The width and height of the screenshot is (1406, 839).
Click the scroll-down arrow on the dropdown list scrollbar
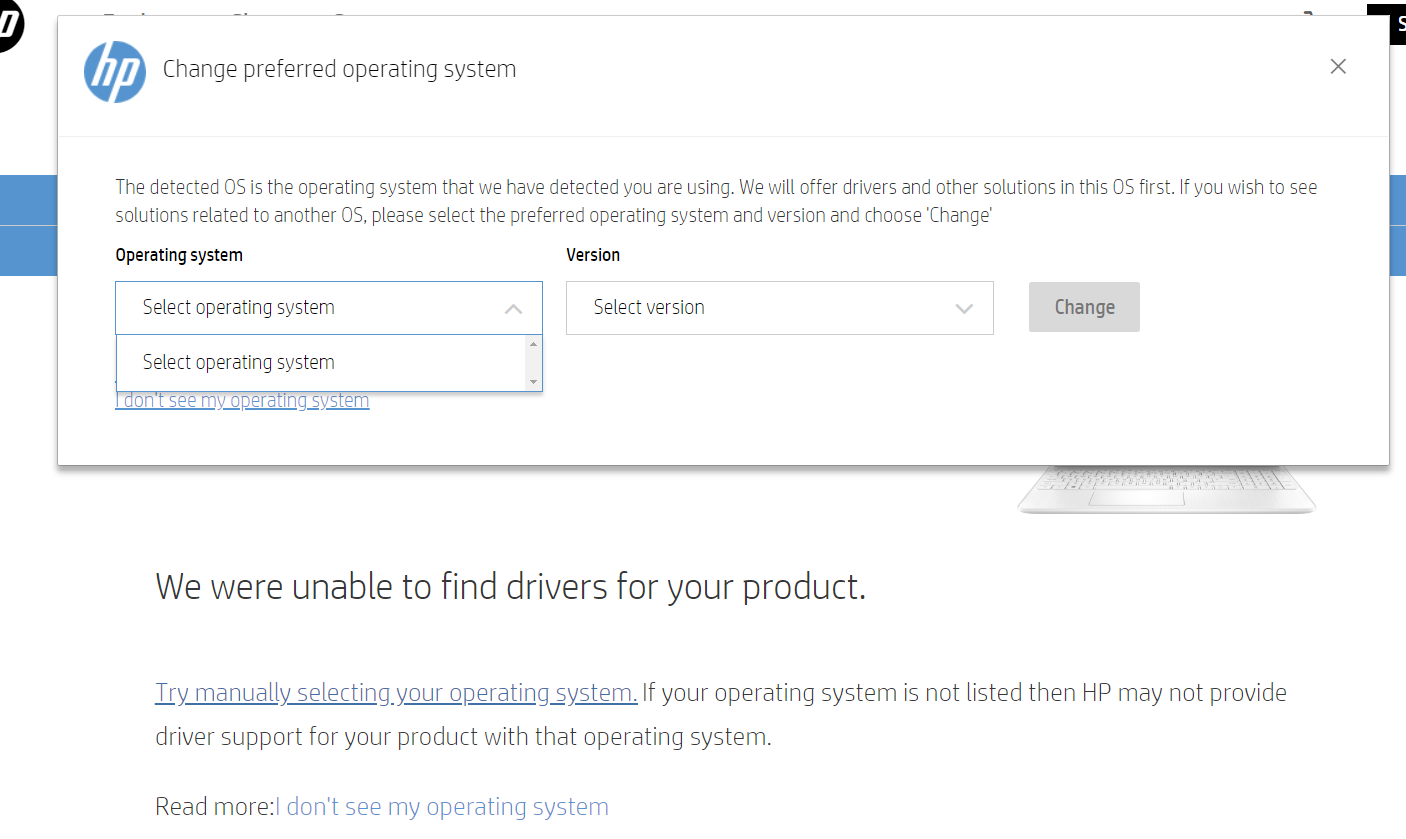[x=535, y=382]
